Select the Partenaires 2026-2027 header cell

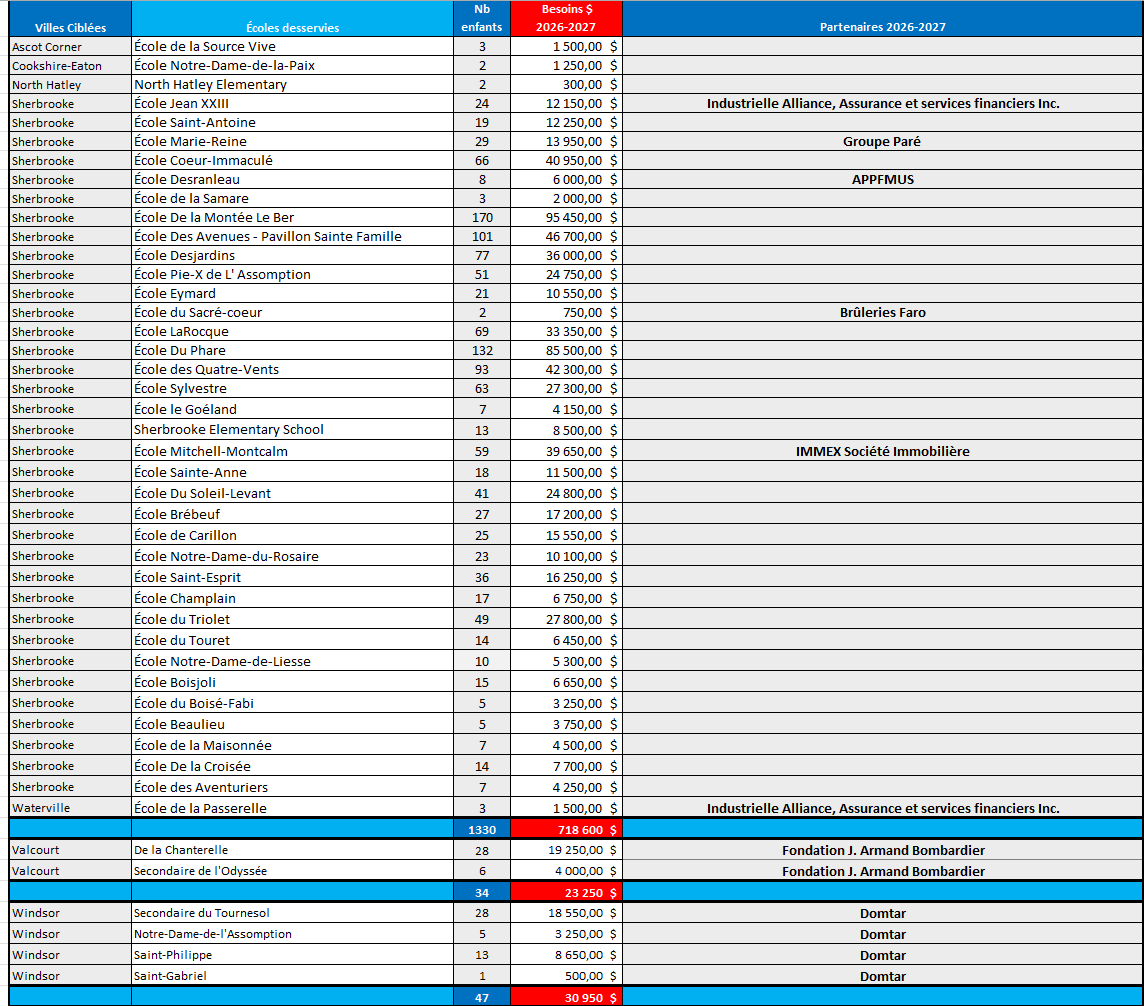[x=882, y=18]
